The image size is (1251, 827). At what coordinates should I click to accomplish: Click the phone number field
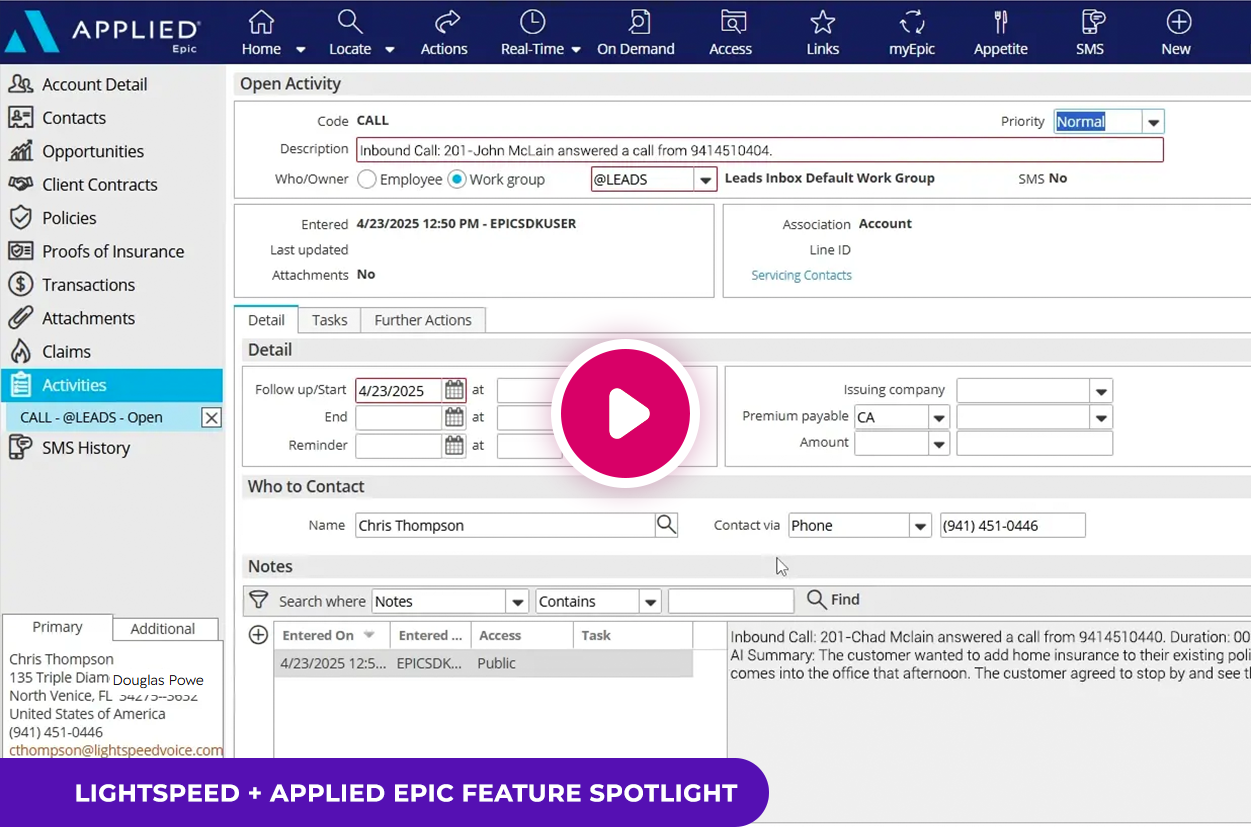tap(1012, 525)
